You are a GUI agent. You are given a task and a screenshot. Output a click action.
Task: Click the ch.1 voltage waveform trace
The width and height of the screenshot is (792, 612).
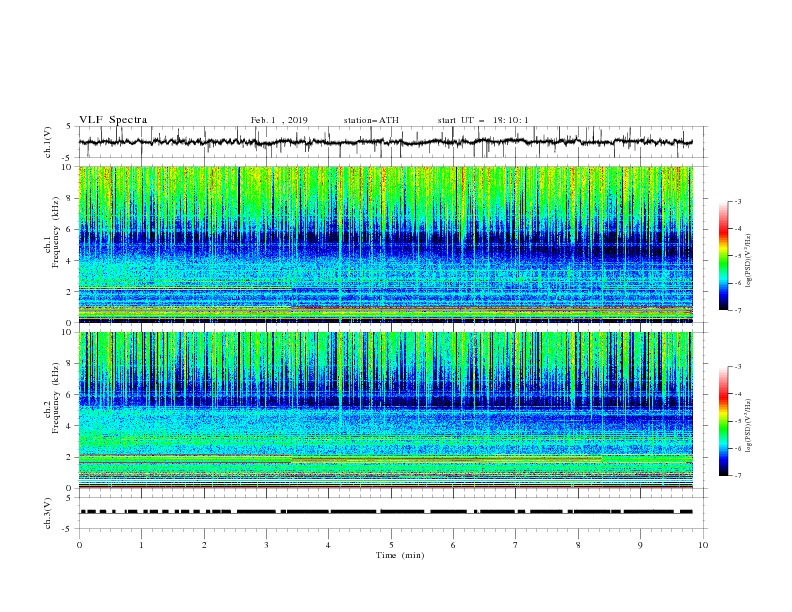click(385, 142)
